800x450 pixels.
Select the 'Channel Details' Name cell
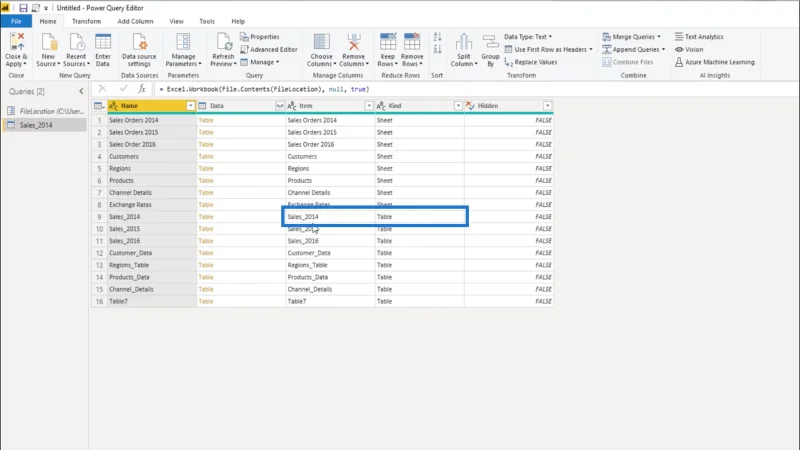152,193
